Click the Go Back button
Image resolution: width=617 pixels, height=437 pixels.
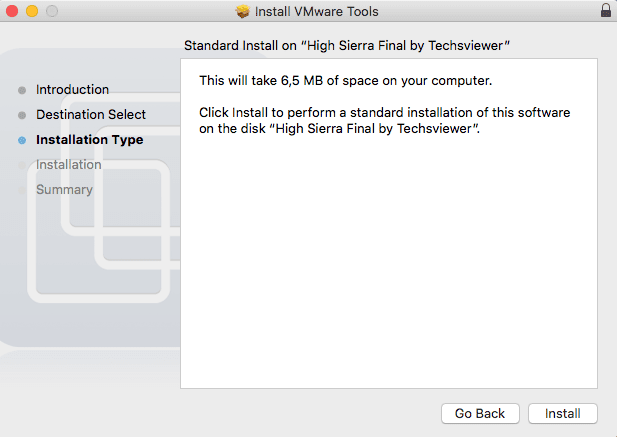[480, 413]
